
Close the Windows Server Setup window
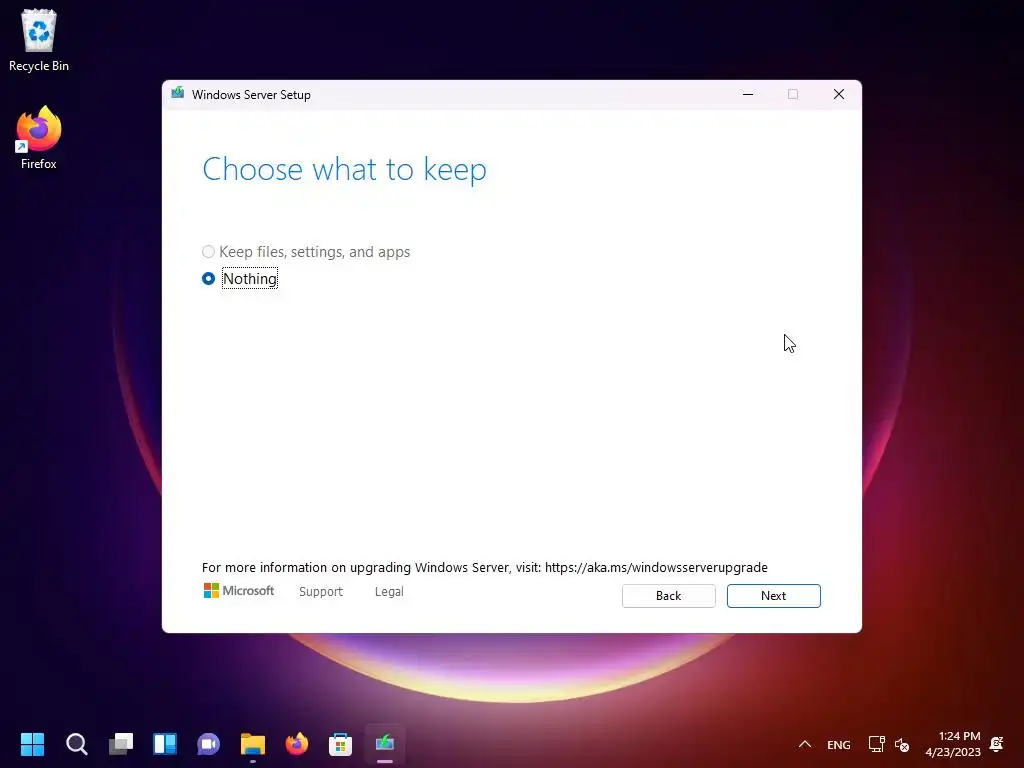839,95
